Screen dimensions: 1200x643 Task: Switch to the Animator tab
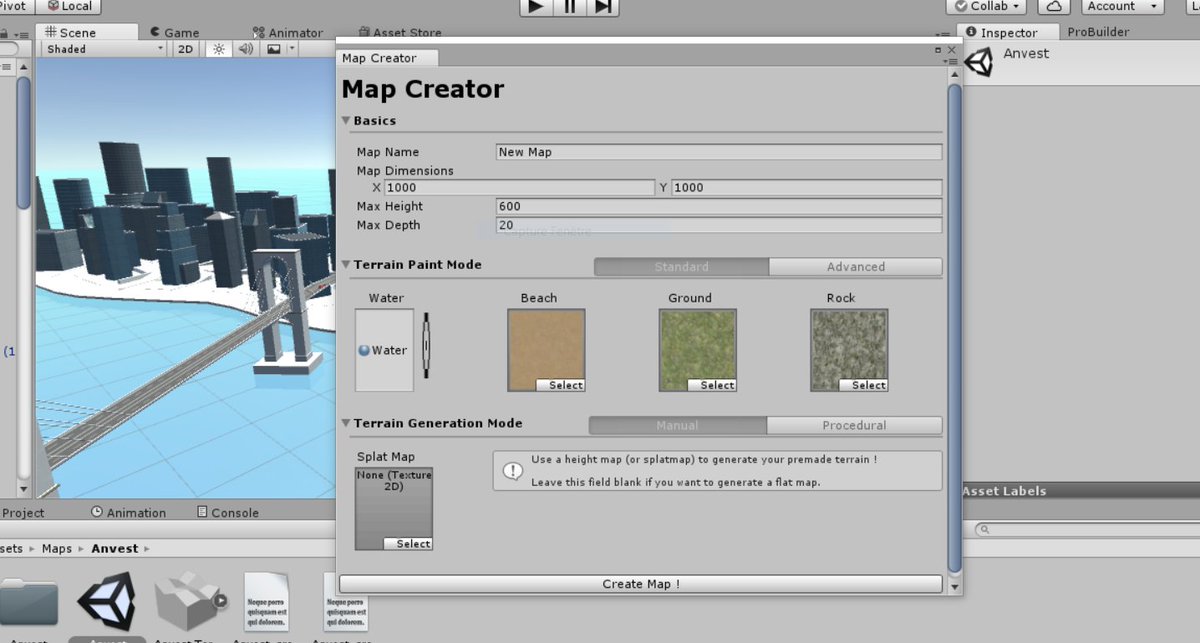288,33
